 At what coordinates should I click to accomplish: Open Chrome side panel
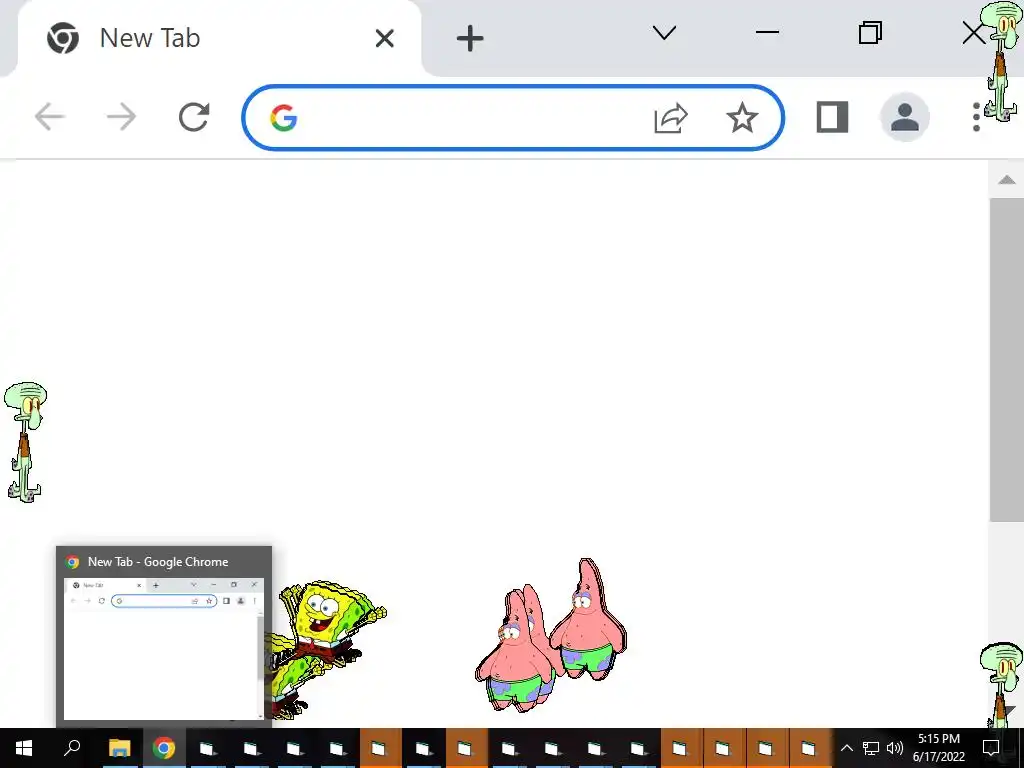(833, 118)
